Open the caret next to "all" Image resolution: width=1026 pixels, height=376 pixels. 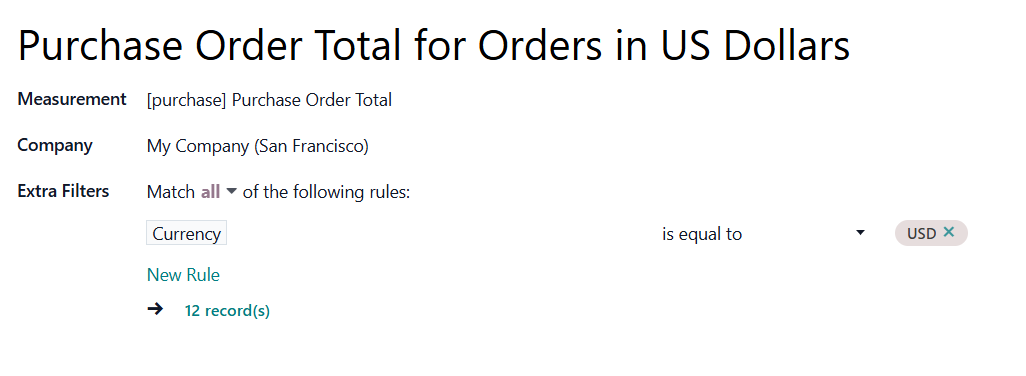[x=231, y=192]
